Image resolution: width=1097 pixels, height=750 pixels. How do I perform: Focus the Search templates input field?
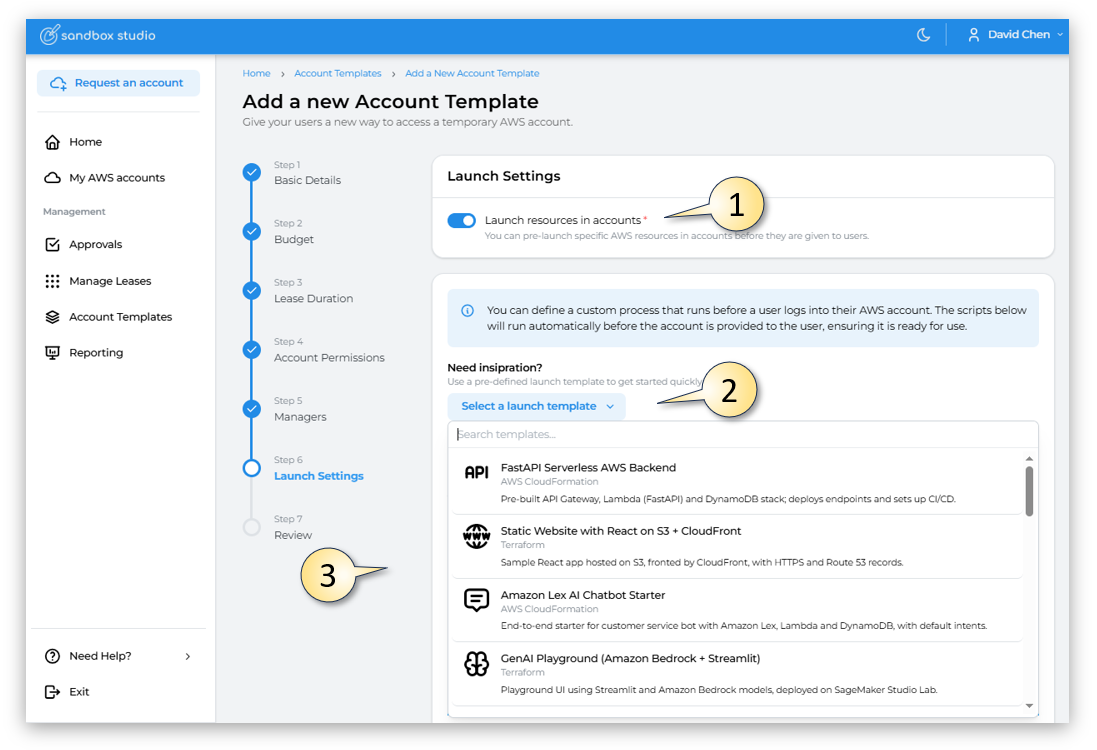coord(742,434)
